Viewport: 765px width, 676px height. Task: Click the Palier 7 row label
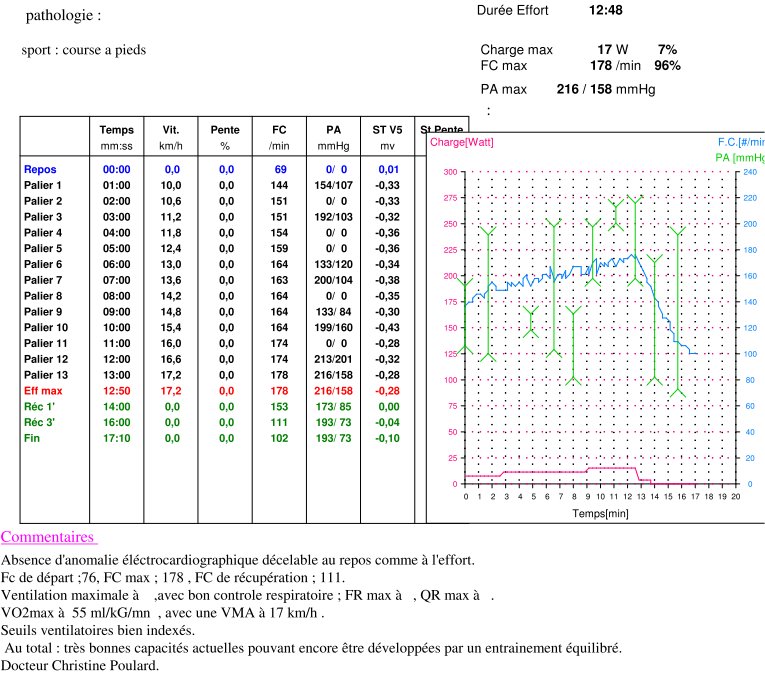[x=43, y=280]
